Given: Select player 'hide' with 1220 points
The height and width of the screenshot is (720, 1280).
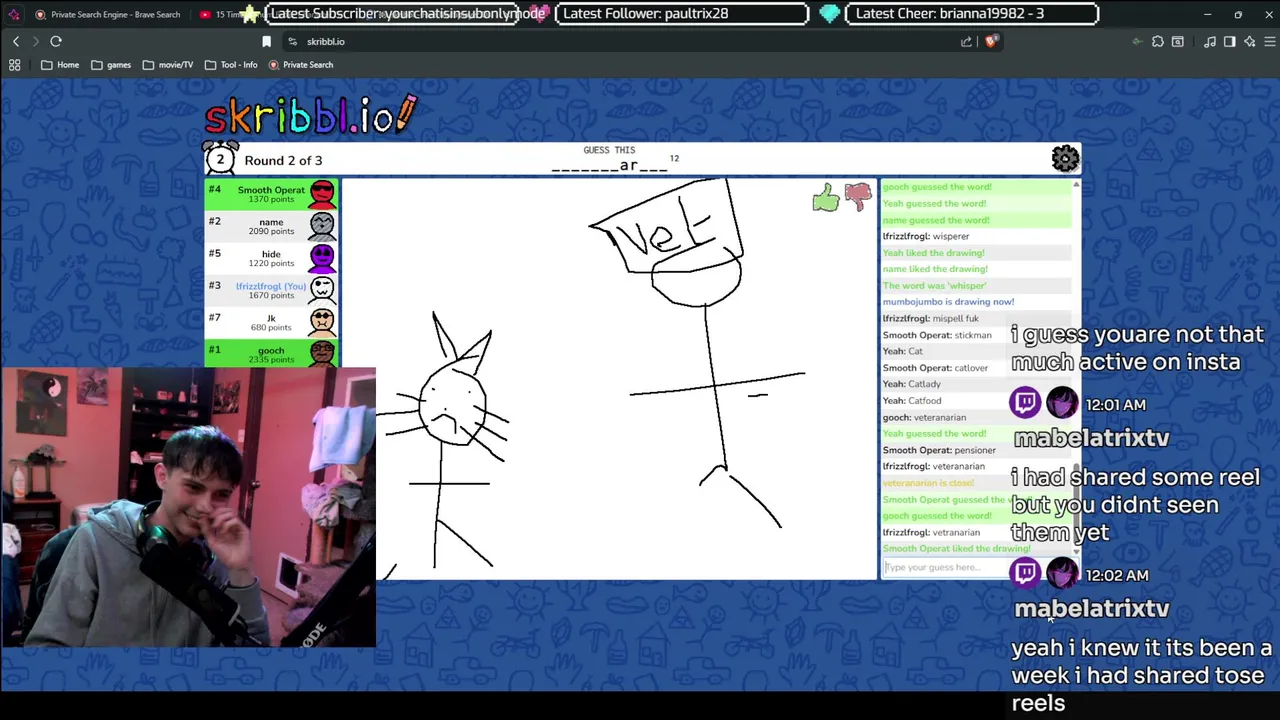Looking at the screenshot, I should pyautogui.click(x=272, y=258).
